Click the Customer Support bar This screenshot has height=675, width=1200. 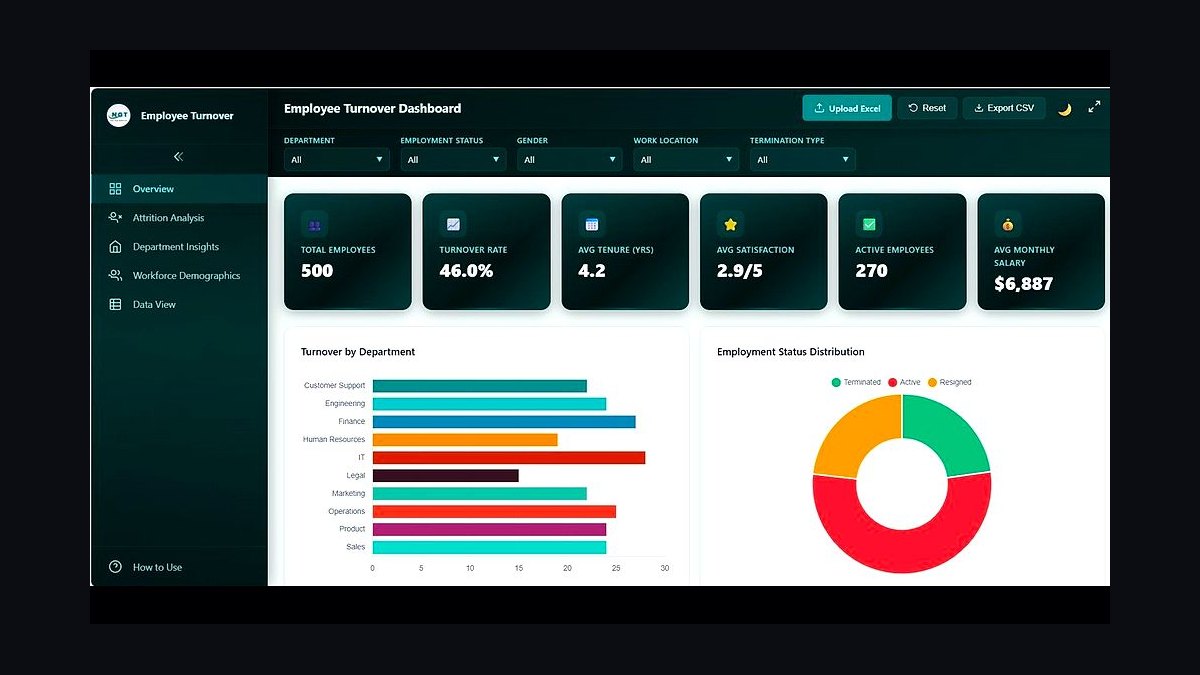coord(480,386)
